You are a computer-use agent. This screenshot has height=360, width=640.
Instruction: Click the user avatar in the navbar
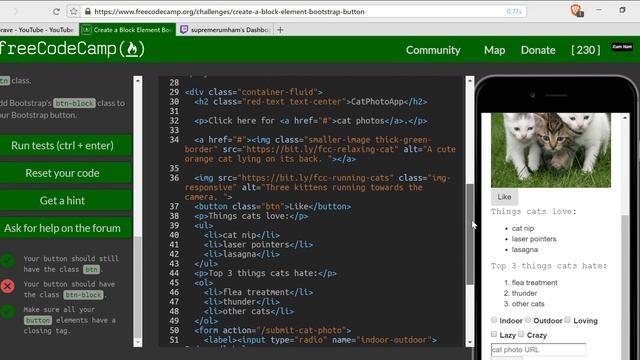622,47
